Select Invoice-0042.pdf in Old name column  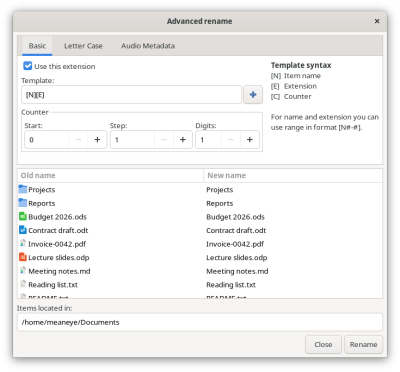pos(57,244)
